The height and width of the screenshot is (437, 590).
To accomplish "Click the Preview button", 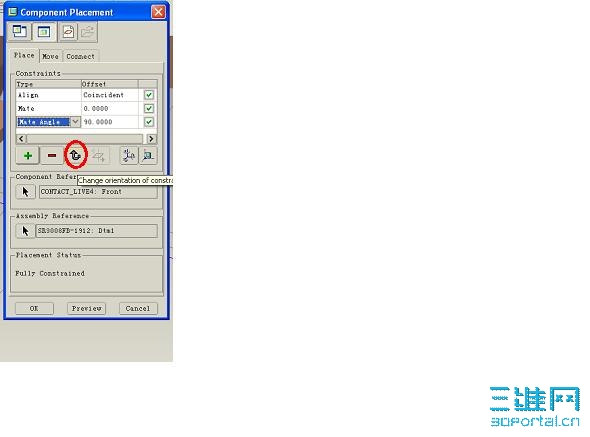I will coord(87,308).
